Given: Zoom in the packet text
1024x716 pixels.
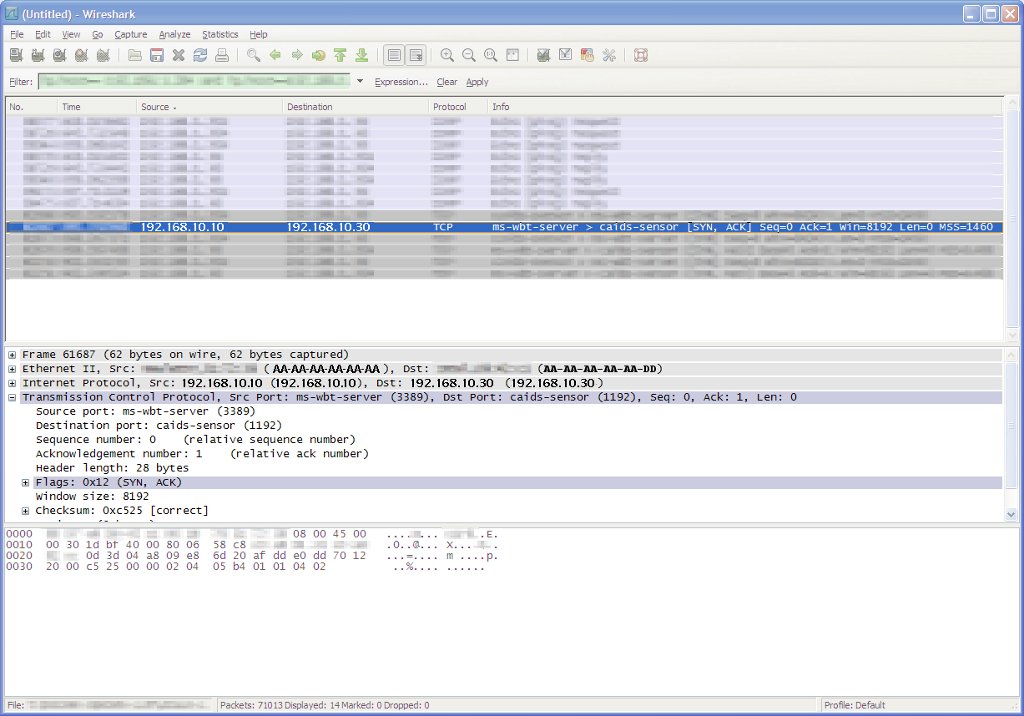Looking at the screenshot, I should pyautogui.click(x=447, y=56).
